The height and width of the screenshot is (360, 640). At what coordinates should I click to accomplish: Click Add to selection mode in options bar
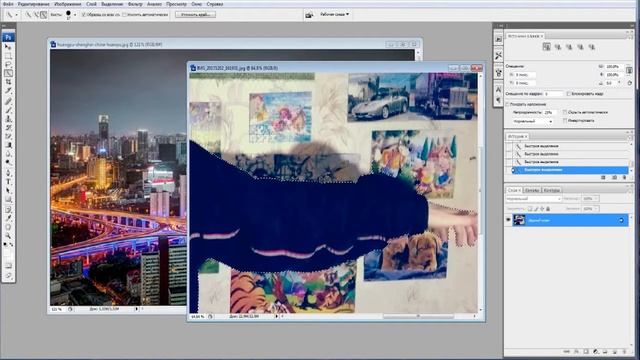pos(36,15)
